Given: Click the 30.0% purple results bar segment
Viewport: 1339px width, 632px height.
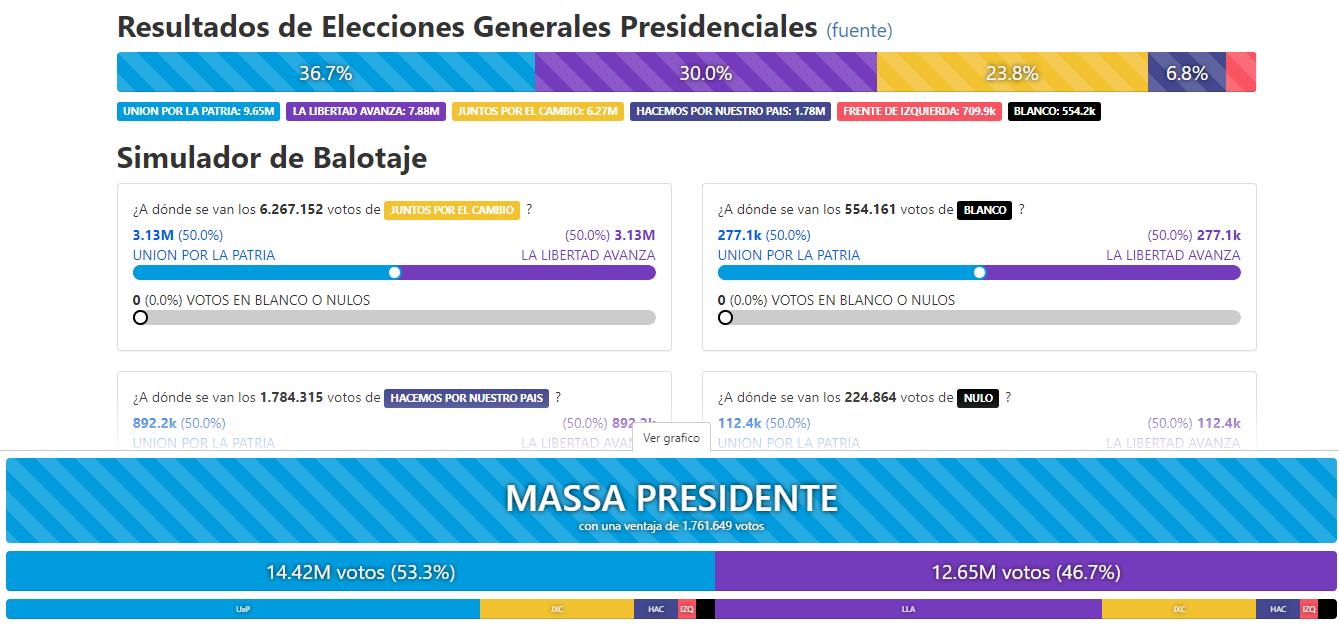Looking at the screenshot, I should click(706, 73).
